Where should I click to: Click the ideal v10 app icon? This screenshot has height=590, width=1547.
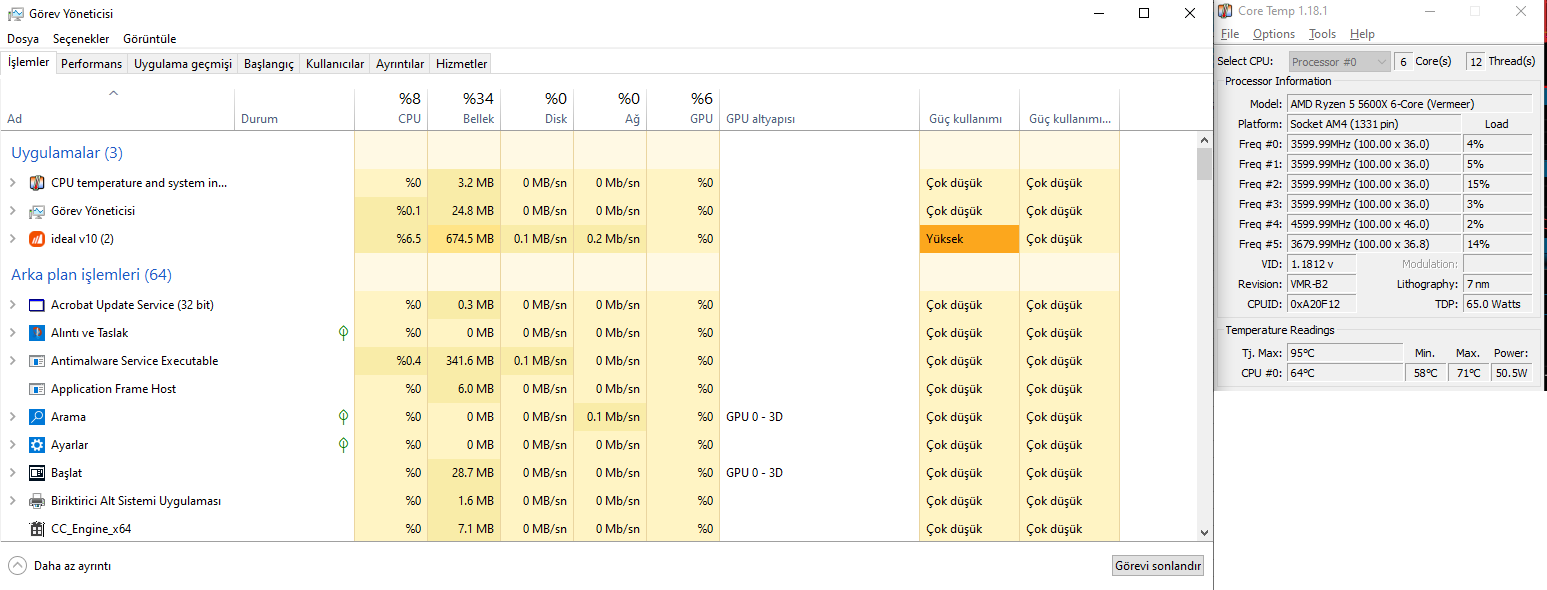37,239
